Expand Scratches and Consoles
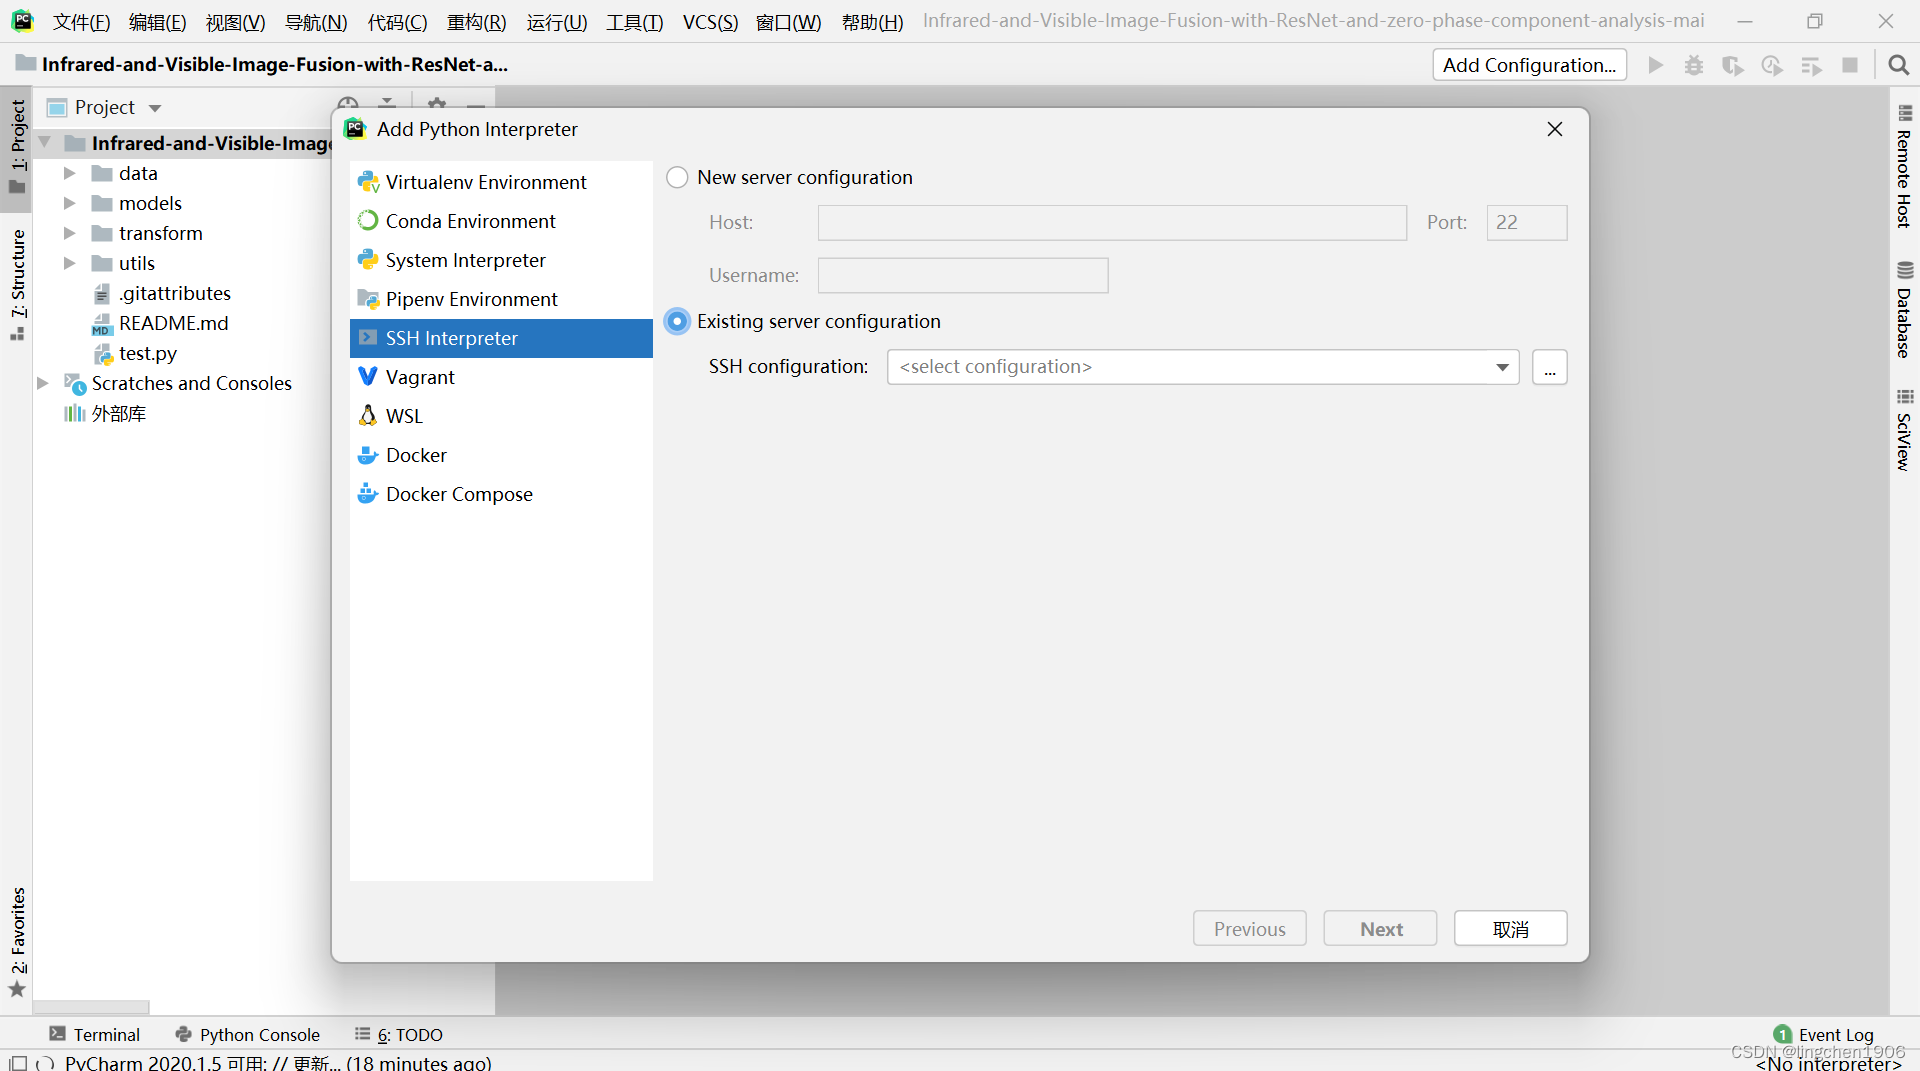 point(43,383)
